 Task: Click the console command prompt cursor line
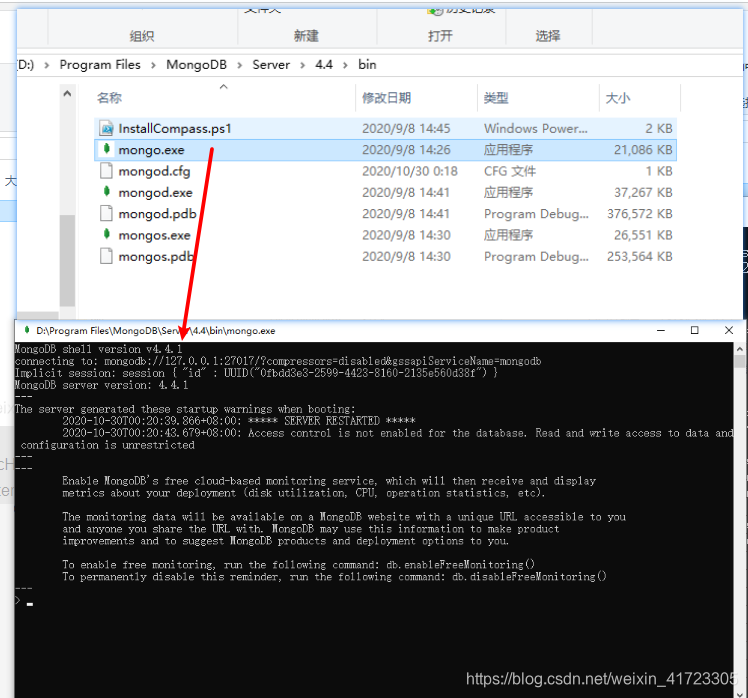click(24, 601)
